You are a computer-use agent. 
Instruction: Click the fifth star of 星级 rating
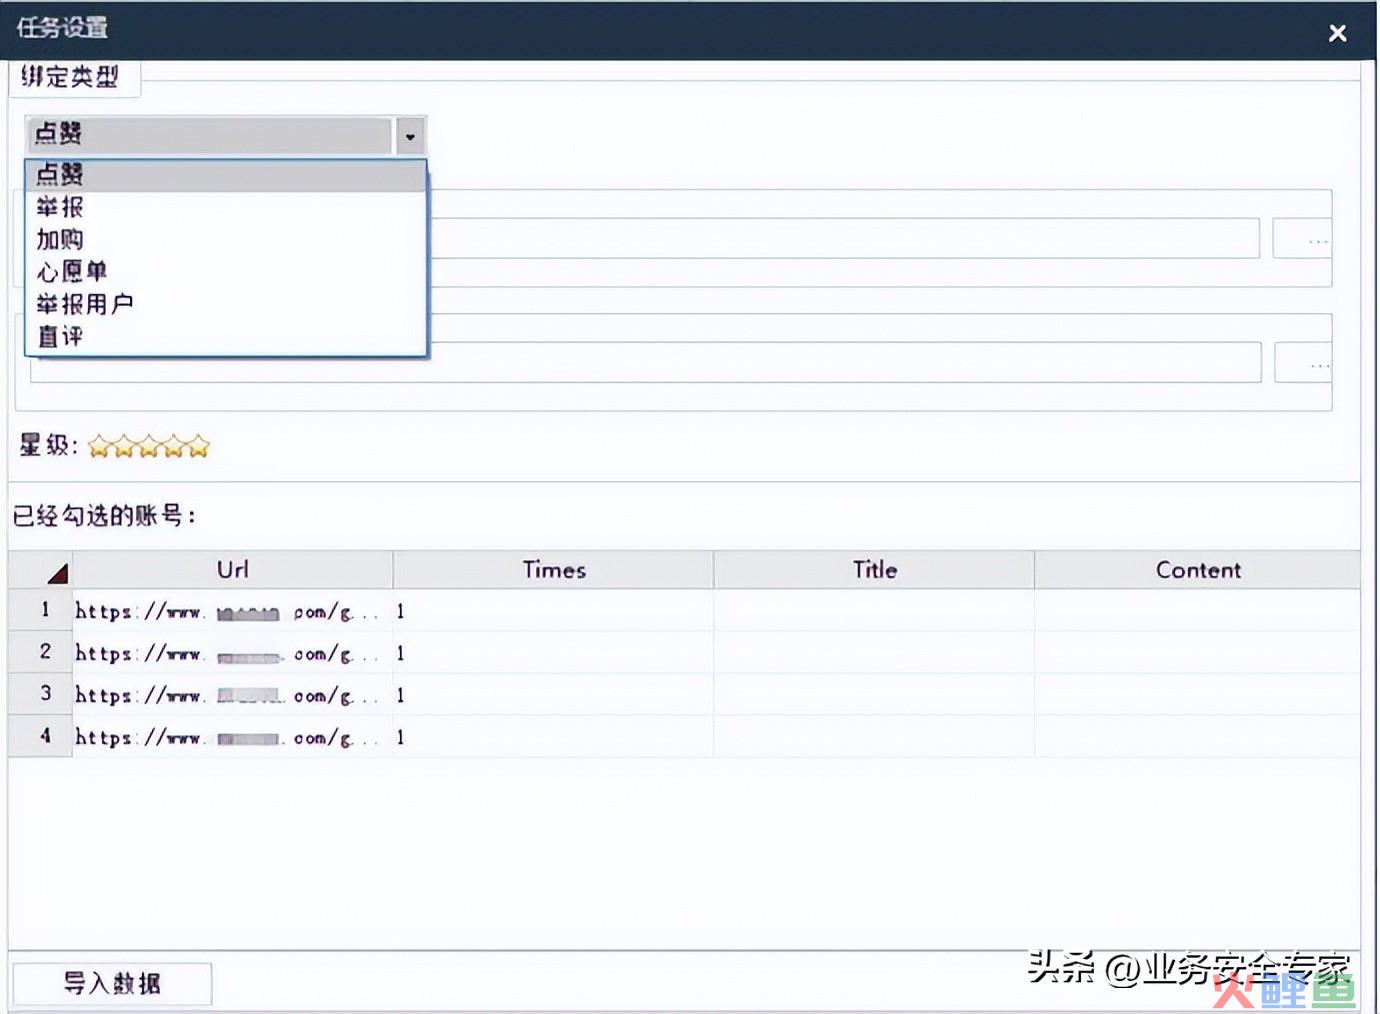pyautogui.click(x=198, y=446)
